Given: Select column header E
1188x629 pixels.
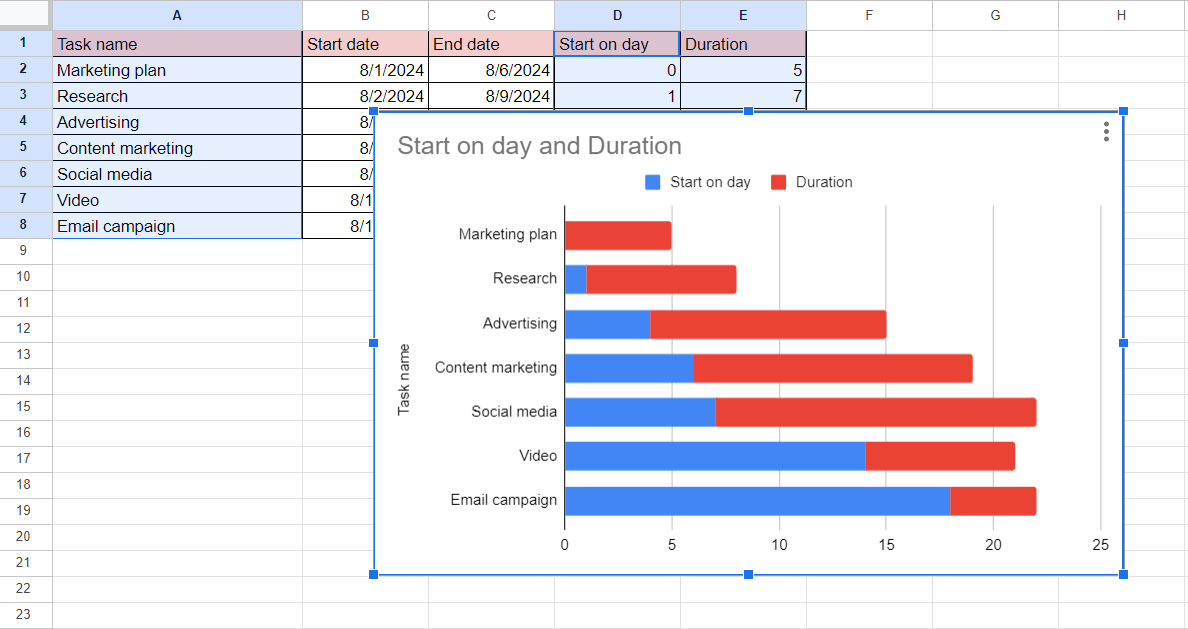Looking at the screenshot, I should coord(743,14).
